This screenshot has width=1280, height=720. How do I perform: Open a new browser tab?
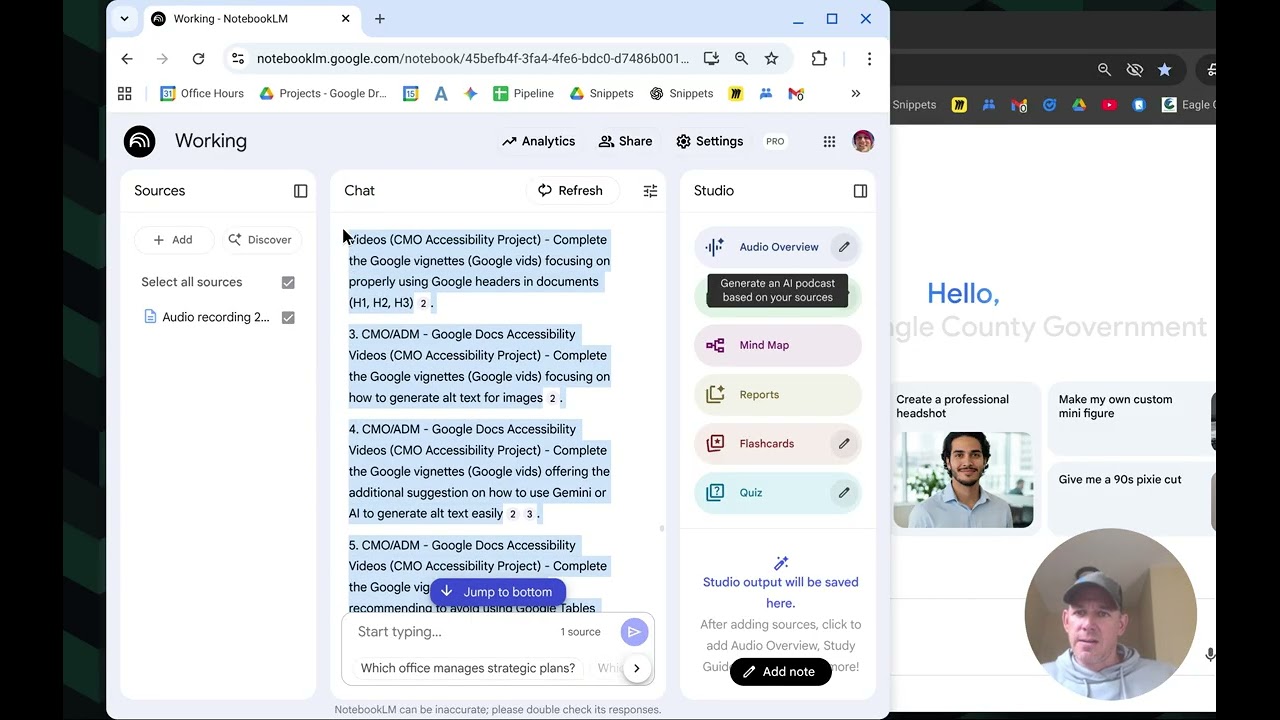click(x=380, y=19)
